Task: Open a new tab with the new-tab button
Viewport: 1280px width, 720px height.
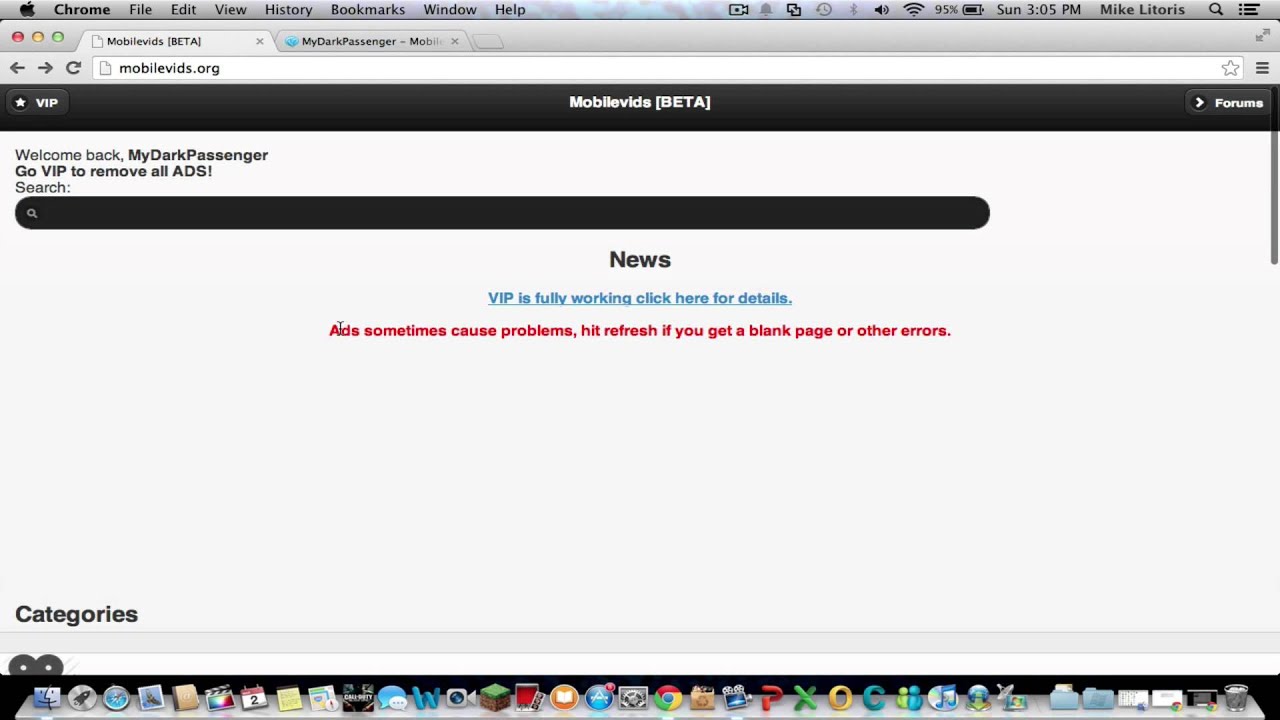Action: (x=487, y=41)
